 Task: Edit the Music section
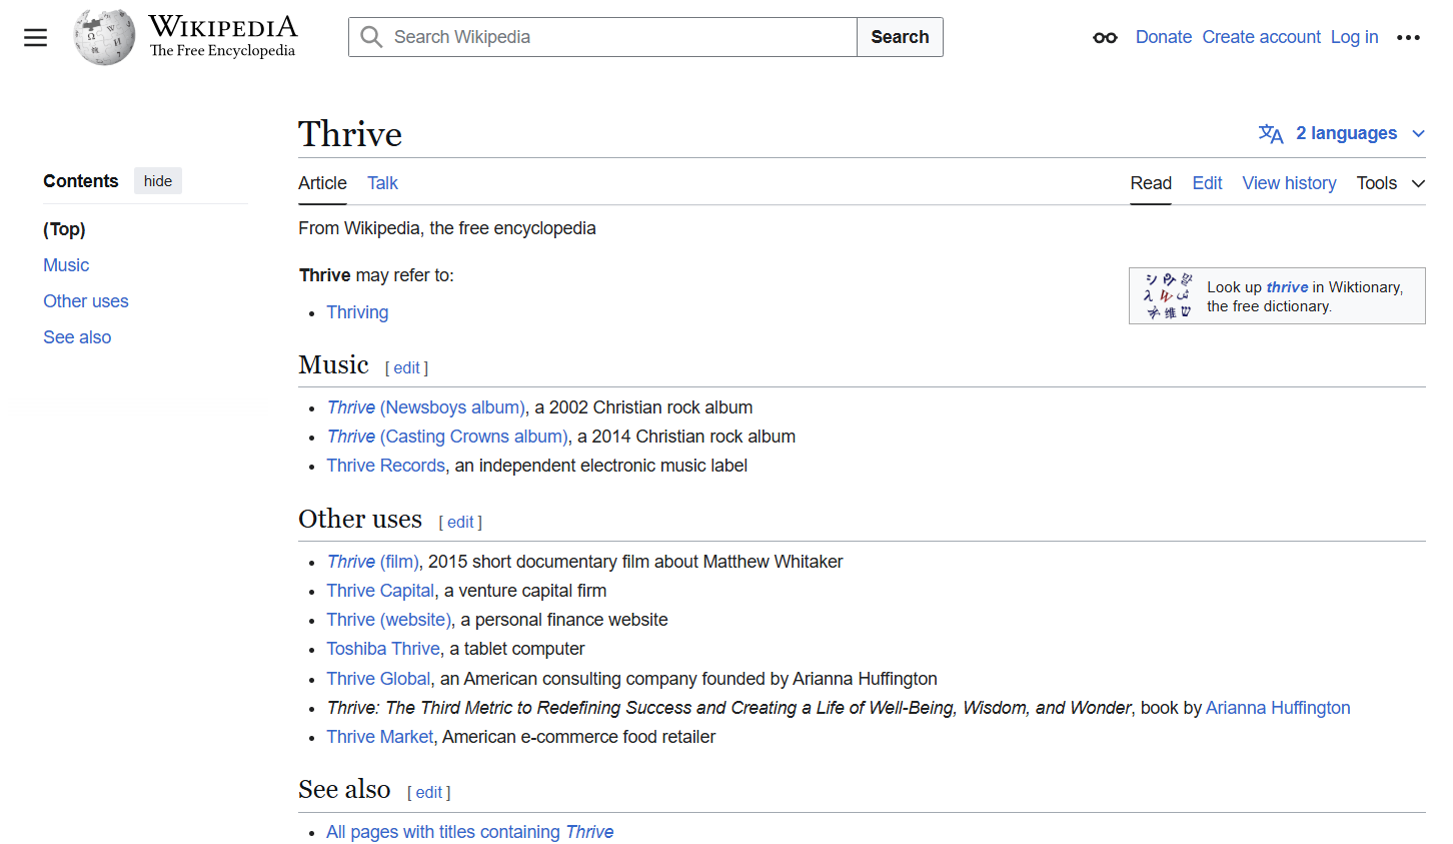coord(407,368)
